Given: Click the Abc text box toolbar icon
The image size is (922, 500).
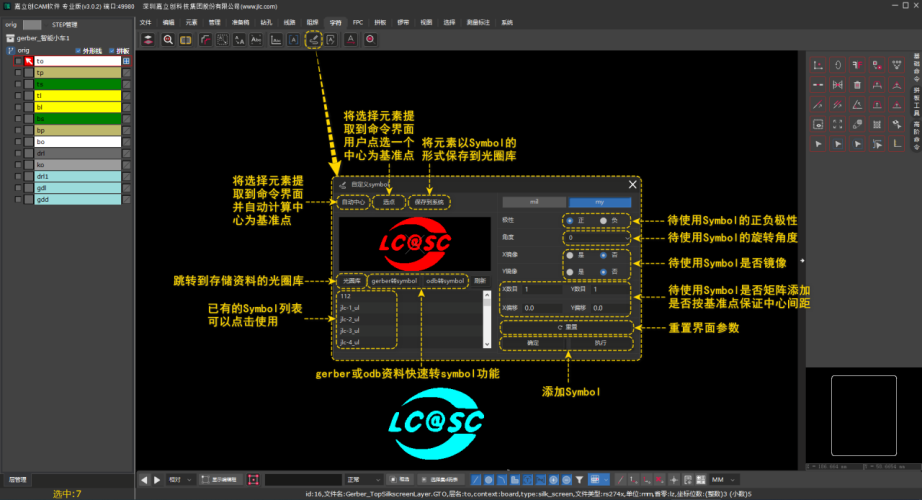Looking at the screenshot, I should point(256,39).
